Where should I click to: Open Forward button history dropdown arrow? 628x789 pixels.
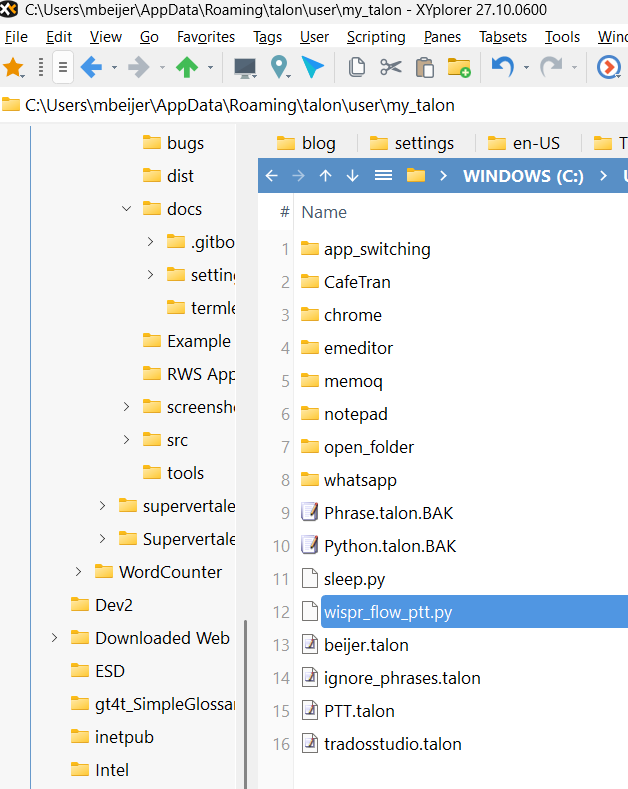click(162, 67)
